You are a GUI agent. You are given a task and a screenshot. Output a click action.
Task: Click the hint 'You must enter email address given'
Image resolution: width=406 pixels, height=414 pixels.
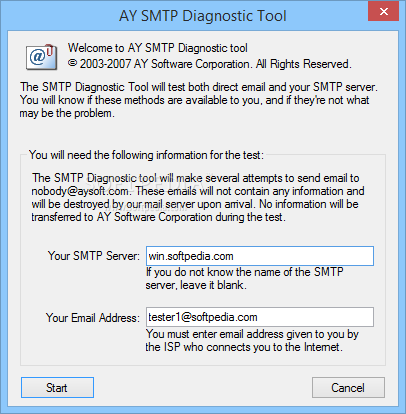(x=252, y=340)
